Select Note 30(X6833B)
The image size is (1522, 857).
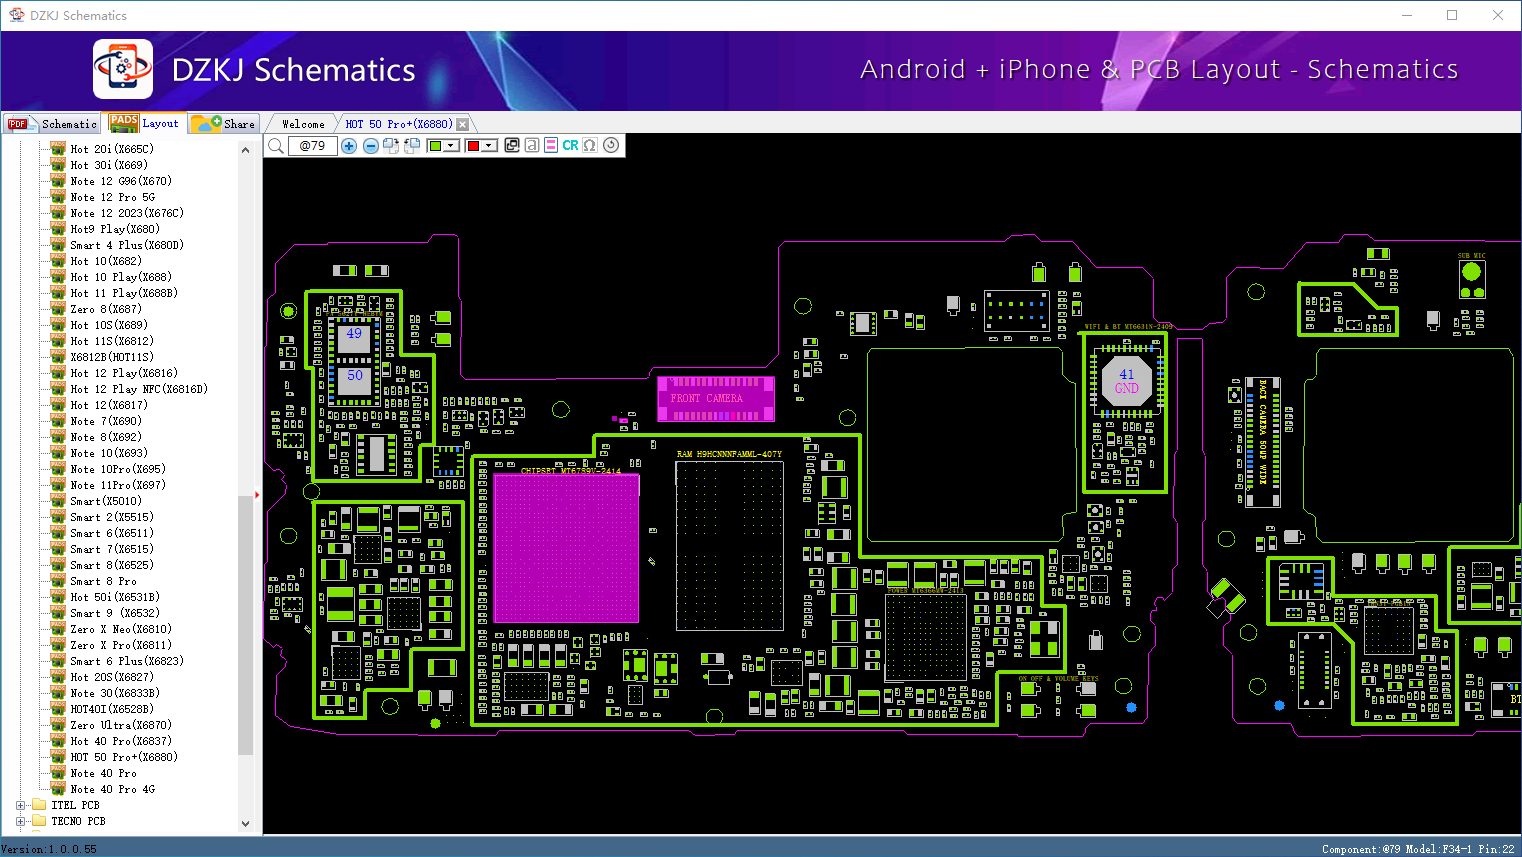[115, 693]
